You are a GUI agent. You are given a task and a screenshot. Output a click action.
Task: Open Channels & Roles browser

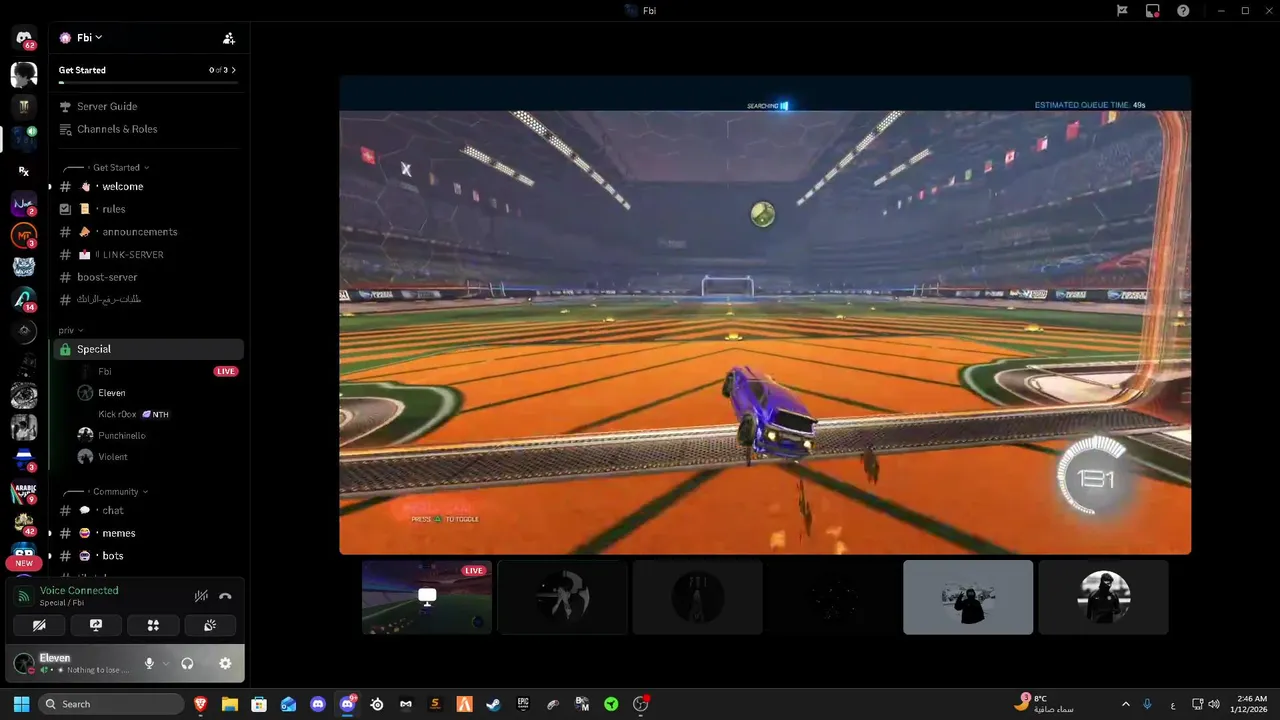point(117,129)
